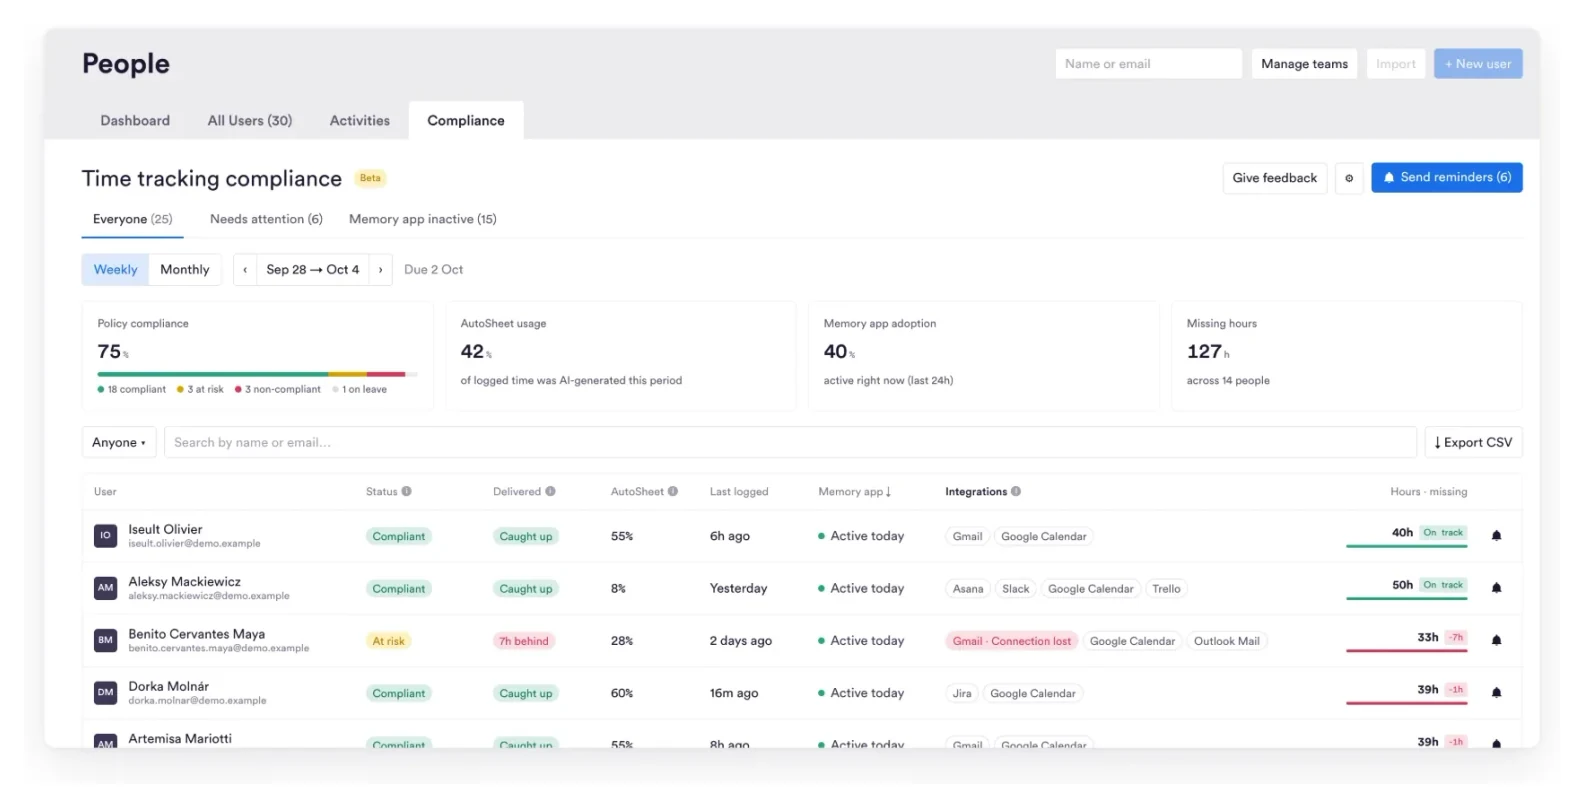Go to next week with right chevron
This screenshot has height=808, width=1584.
[380, 270]
